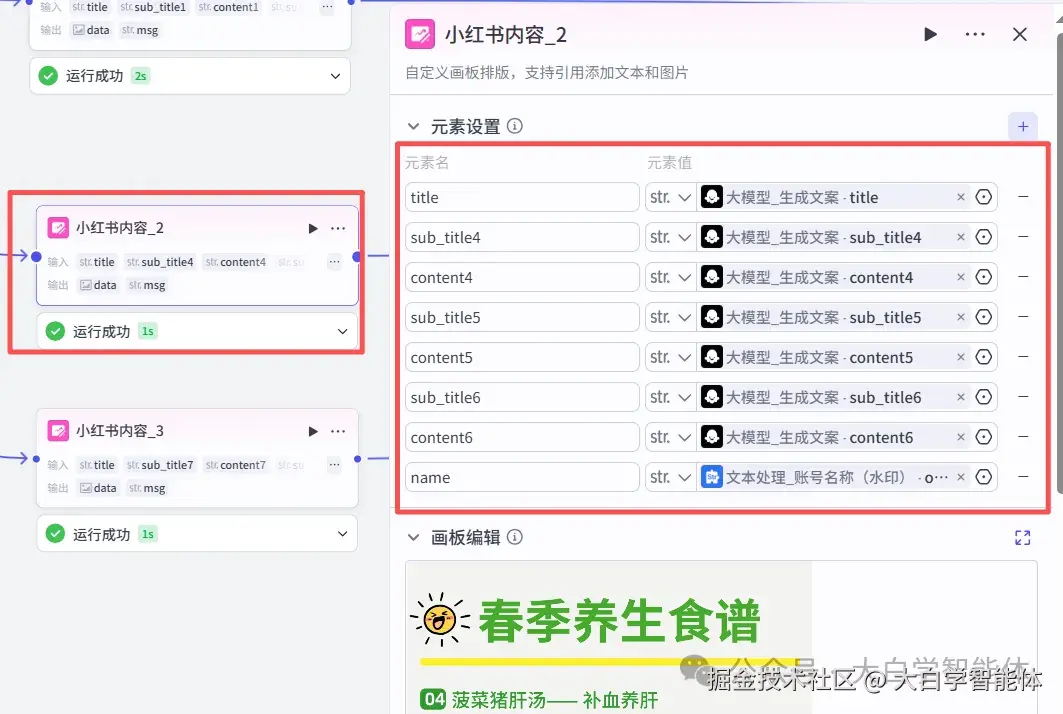This screenshot has width=1063, height=714.
Task: Click the info icon beside 画板编辑
Action: [515, 537]
